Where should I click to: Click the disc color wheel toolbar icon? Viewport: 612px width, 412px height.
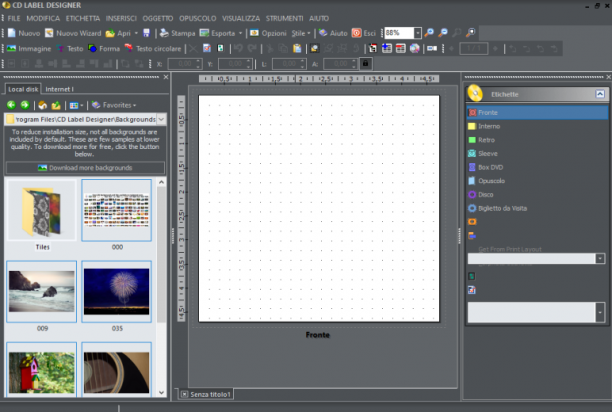coord(415,48)
